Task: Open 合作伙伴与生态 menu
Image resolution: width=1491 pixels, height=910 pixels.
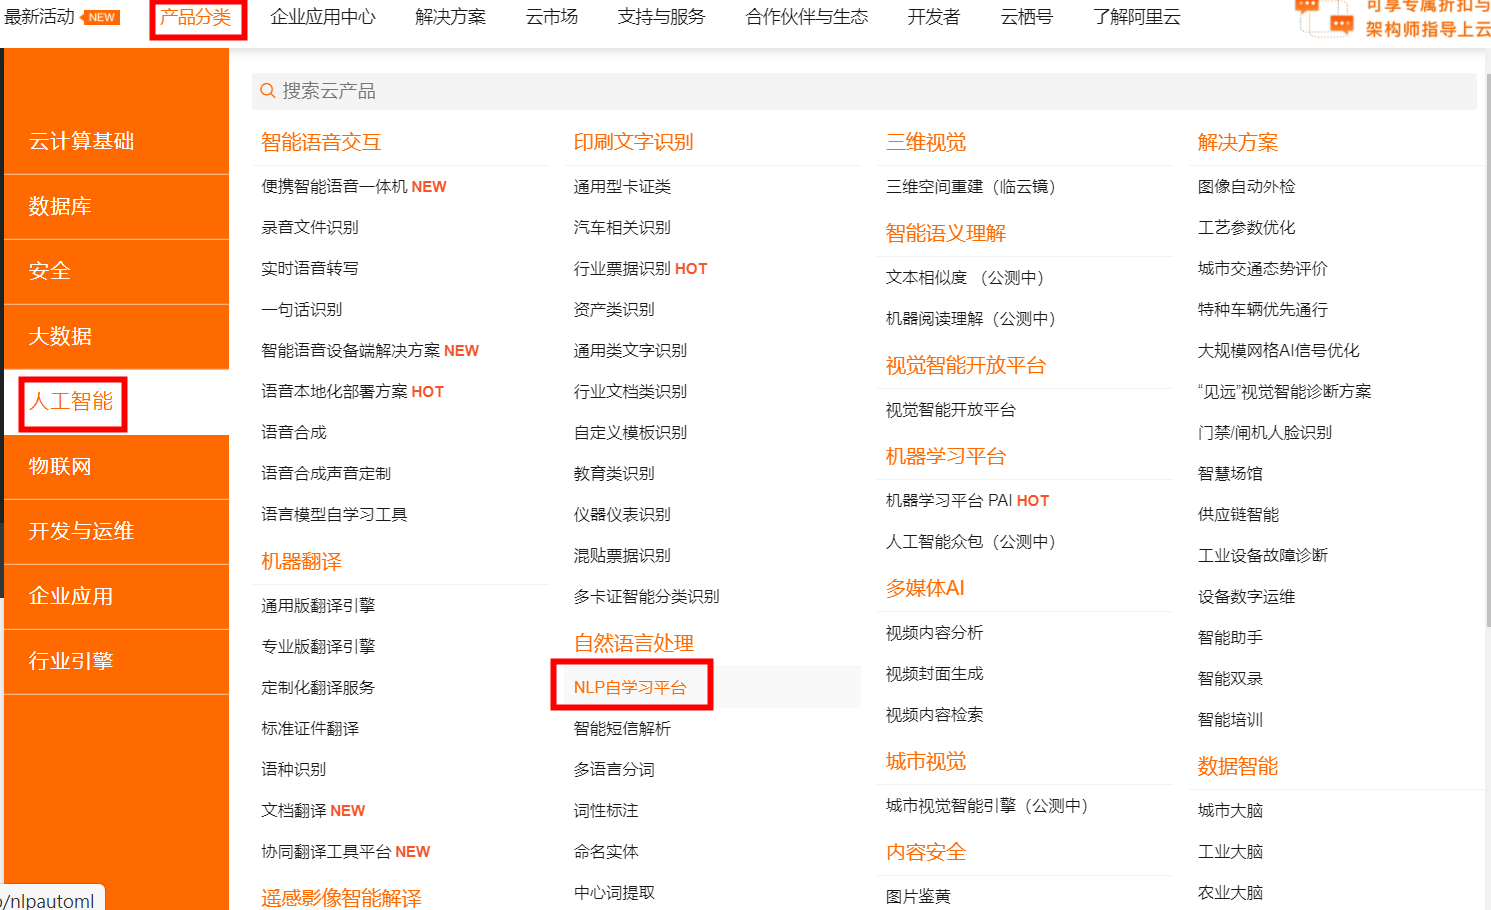Action: [807, 17]
